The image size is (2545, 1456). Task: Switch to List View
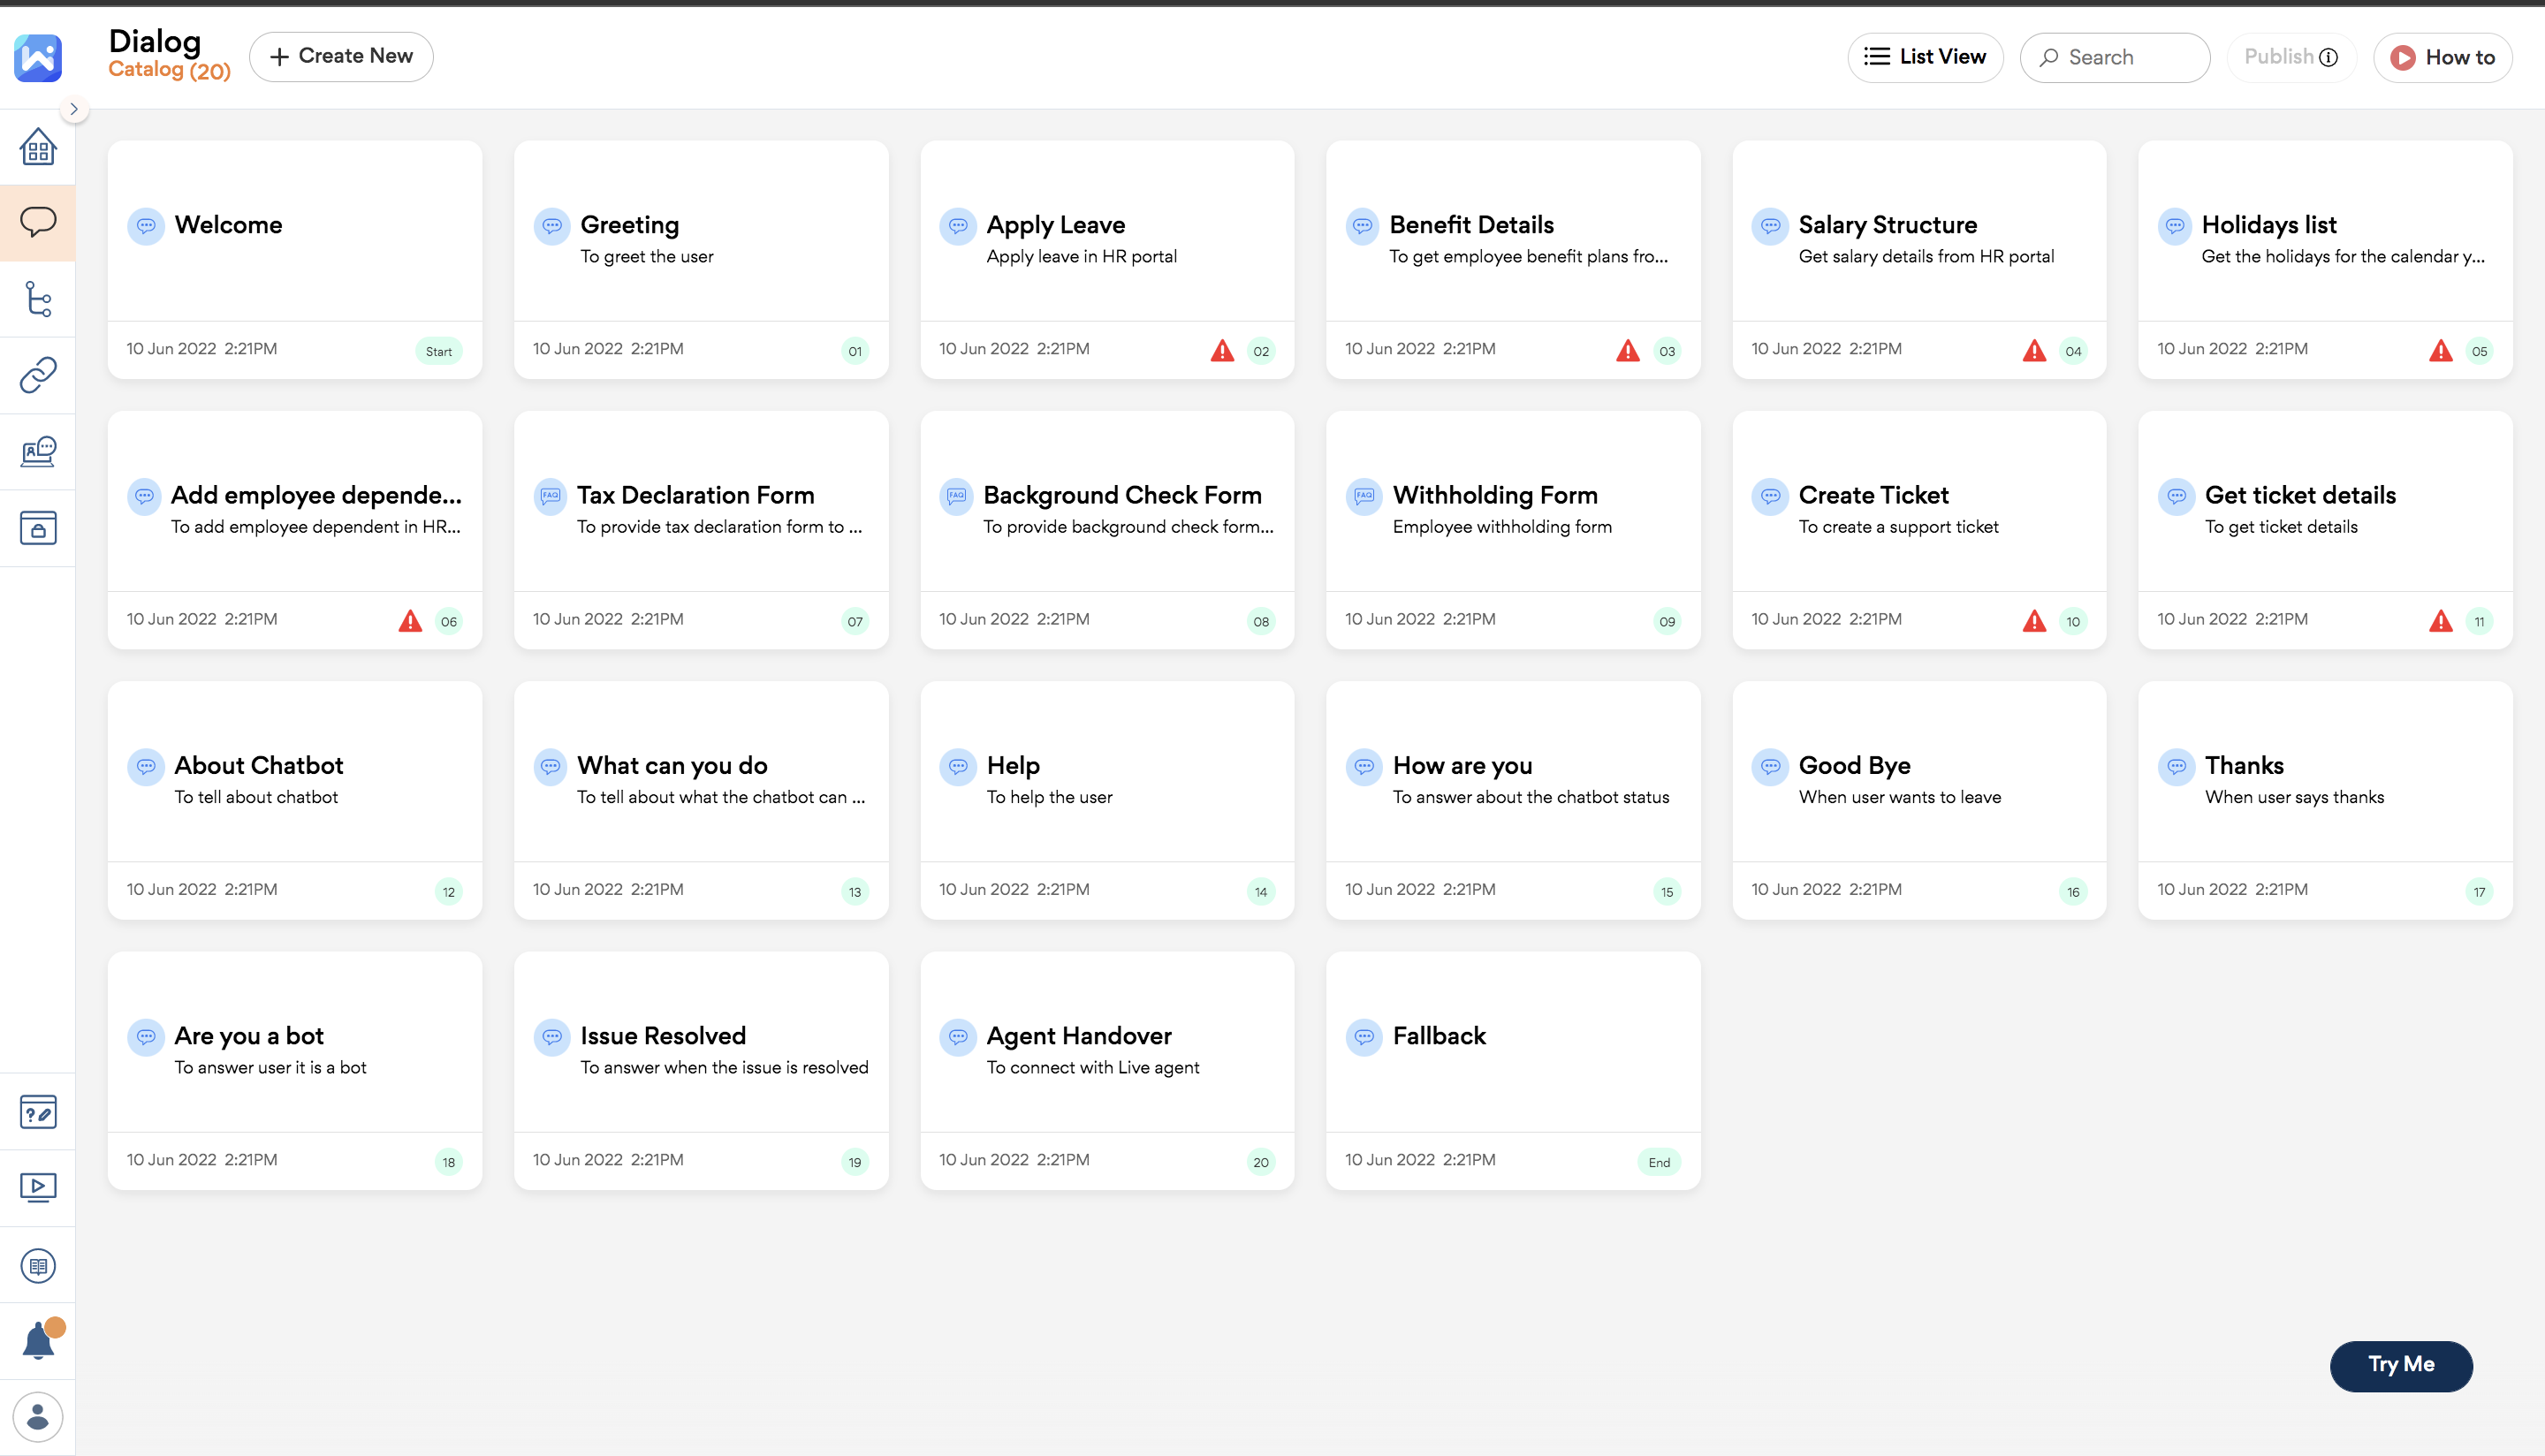[1925, 57]
